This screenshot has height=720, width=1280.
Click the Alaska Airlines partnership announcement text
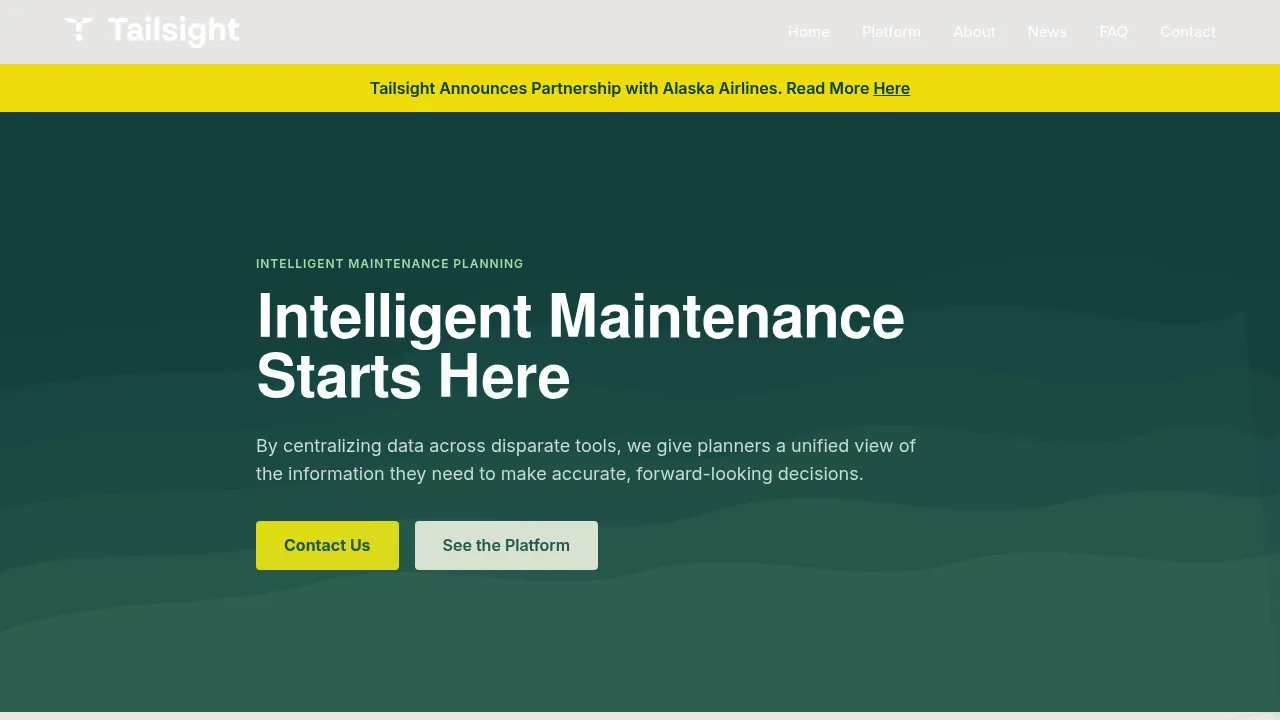point(619,88)
